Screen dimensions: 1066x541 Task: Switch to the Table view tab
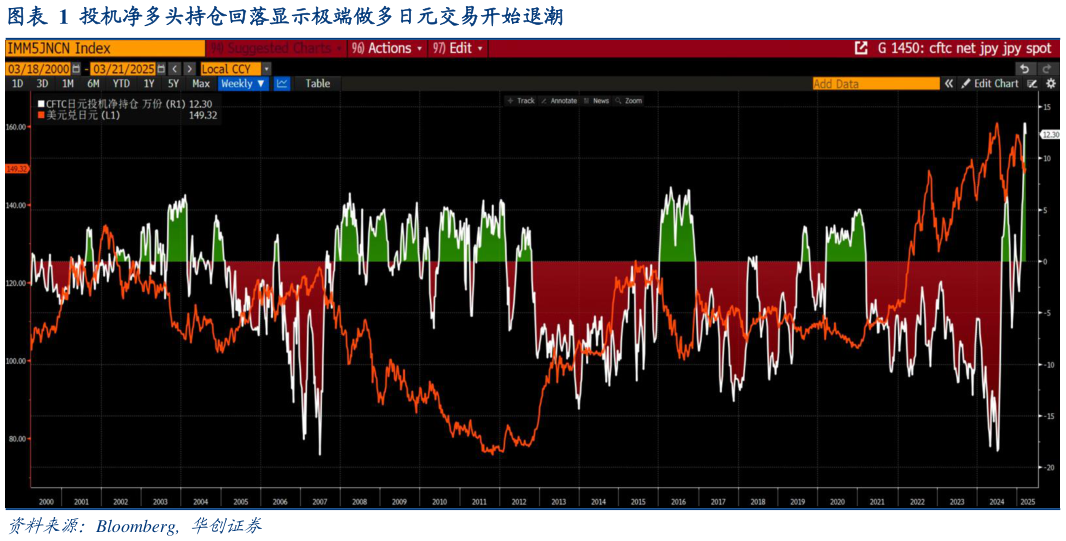tap(317, 84)
